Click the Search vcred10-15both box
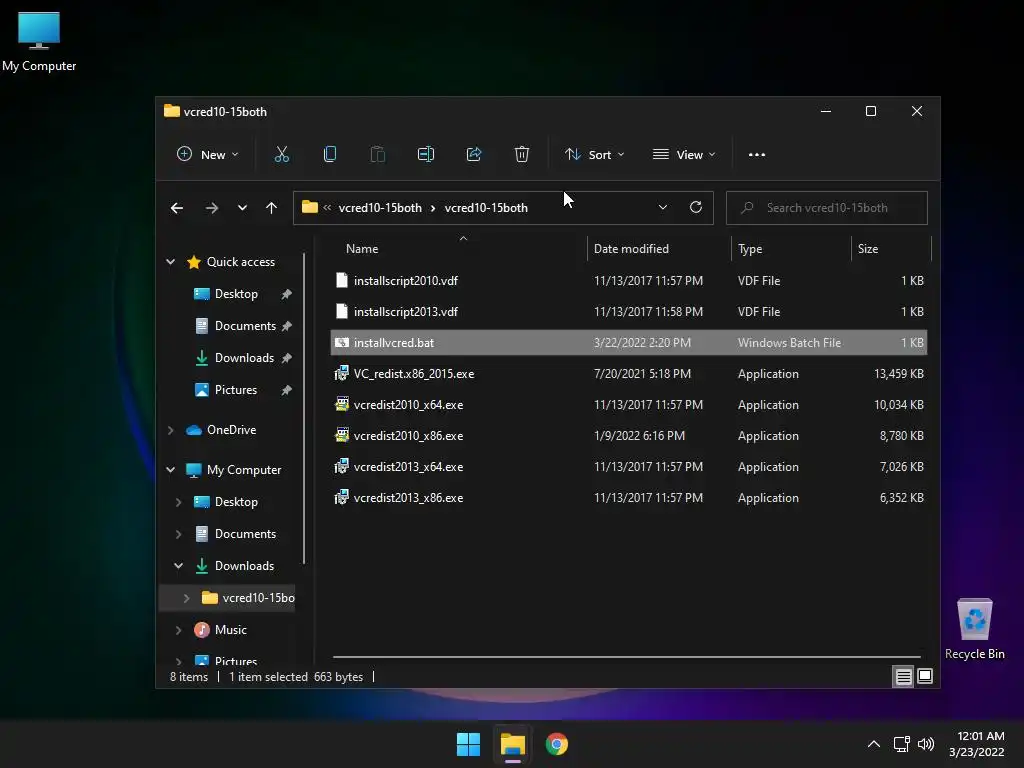 click(826, 208)
